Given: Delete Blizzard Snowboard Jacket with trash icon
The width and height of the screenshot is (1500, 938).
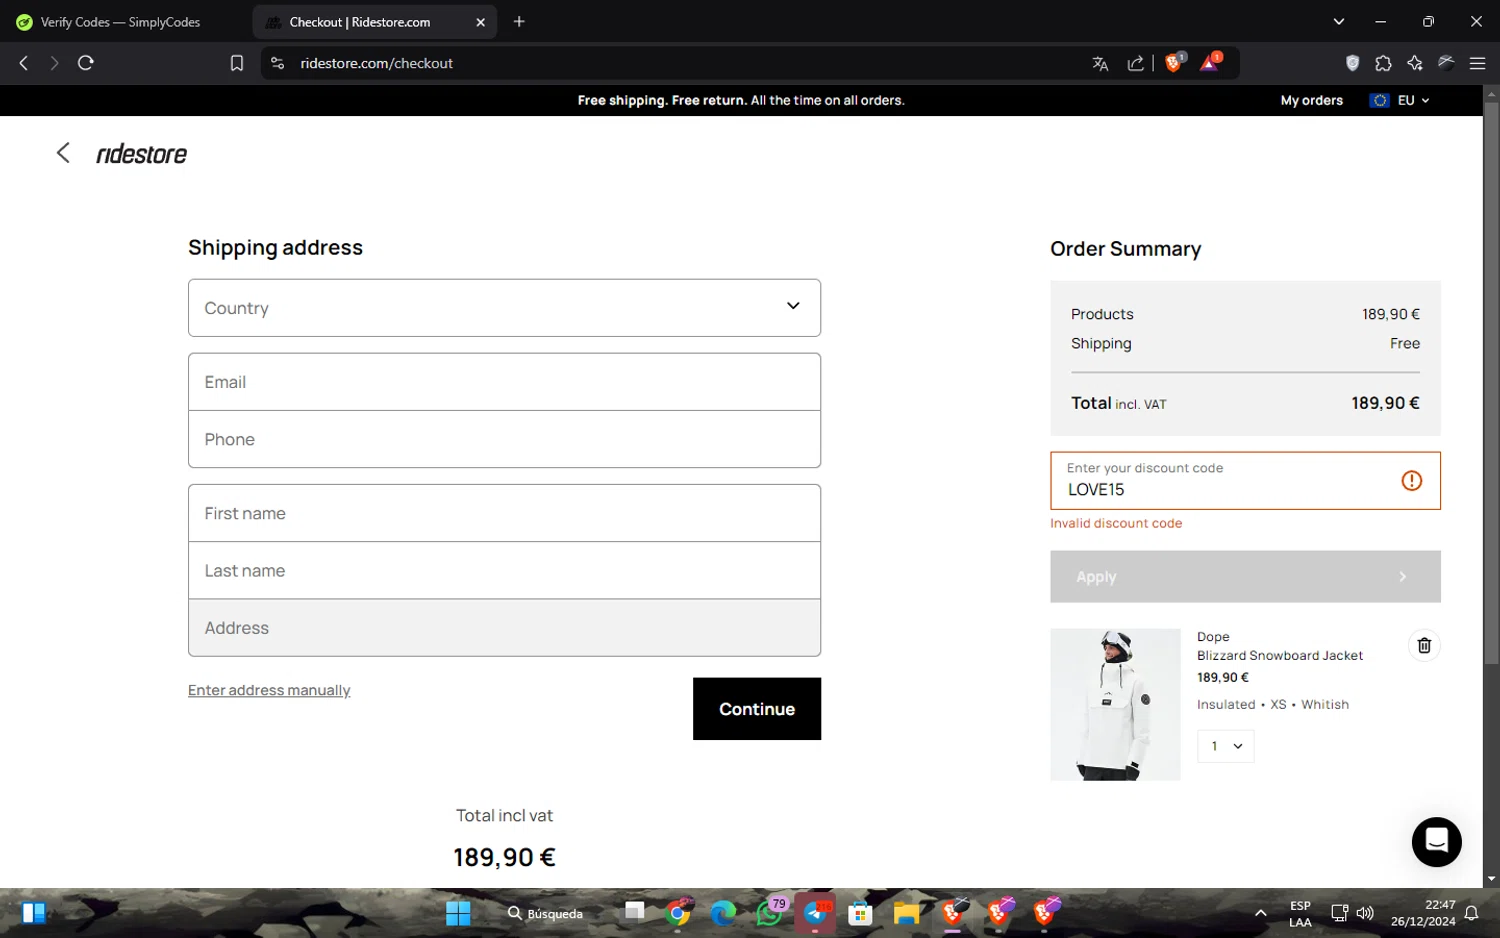Looking at the screenshot, I should pos(1424,646).
